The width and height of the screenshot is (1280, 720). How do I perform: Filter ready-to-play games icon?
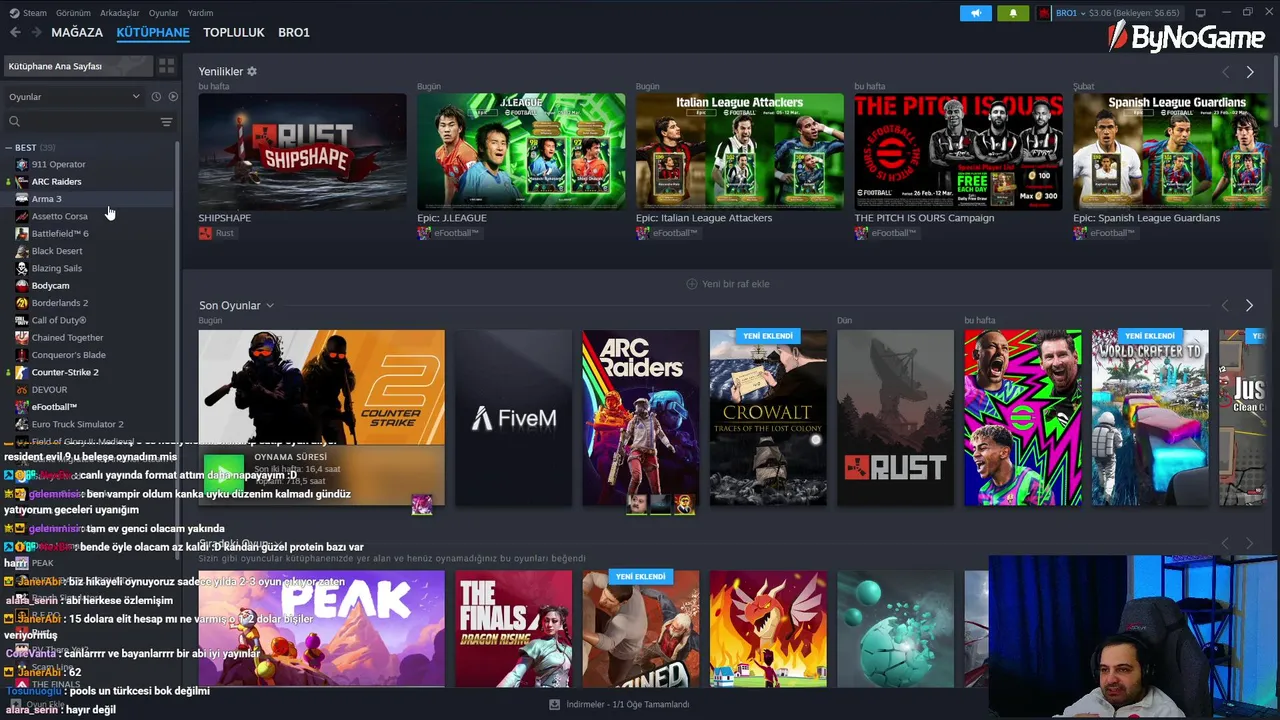coord(173,97)
